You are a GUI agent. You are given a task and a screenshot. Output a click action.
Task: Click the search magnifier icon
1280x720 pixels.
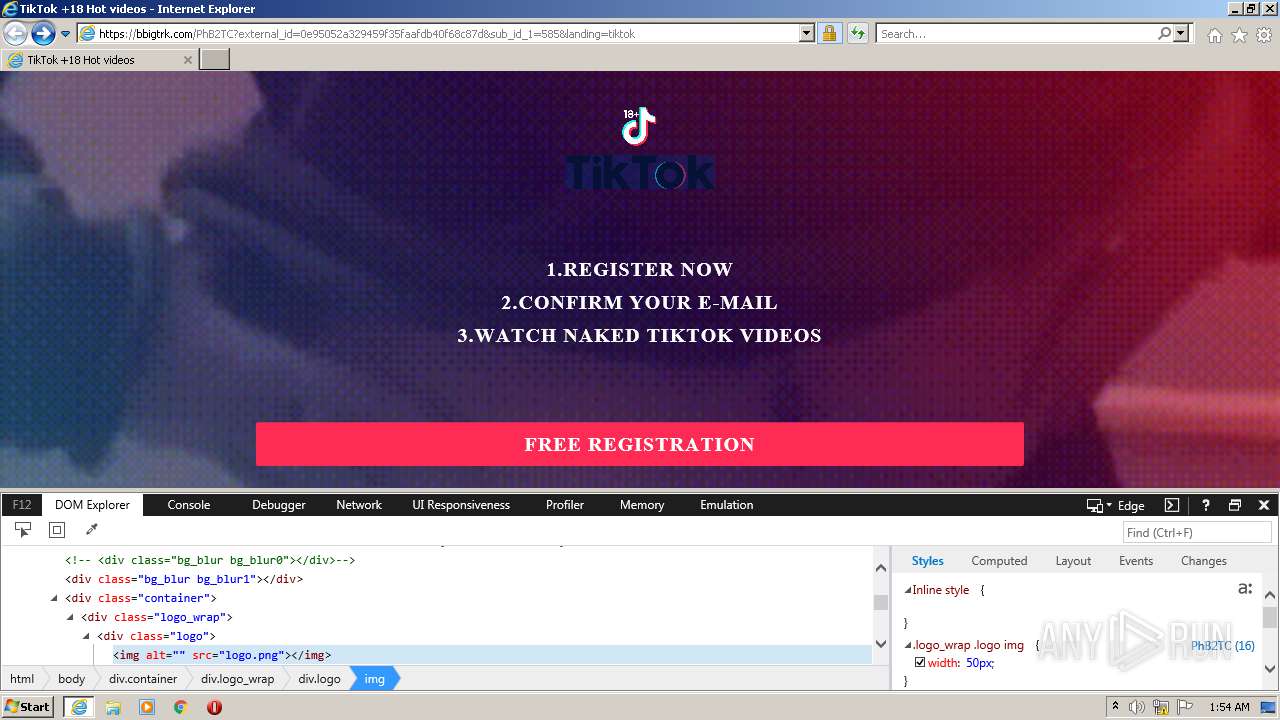pos(1164,34)
